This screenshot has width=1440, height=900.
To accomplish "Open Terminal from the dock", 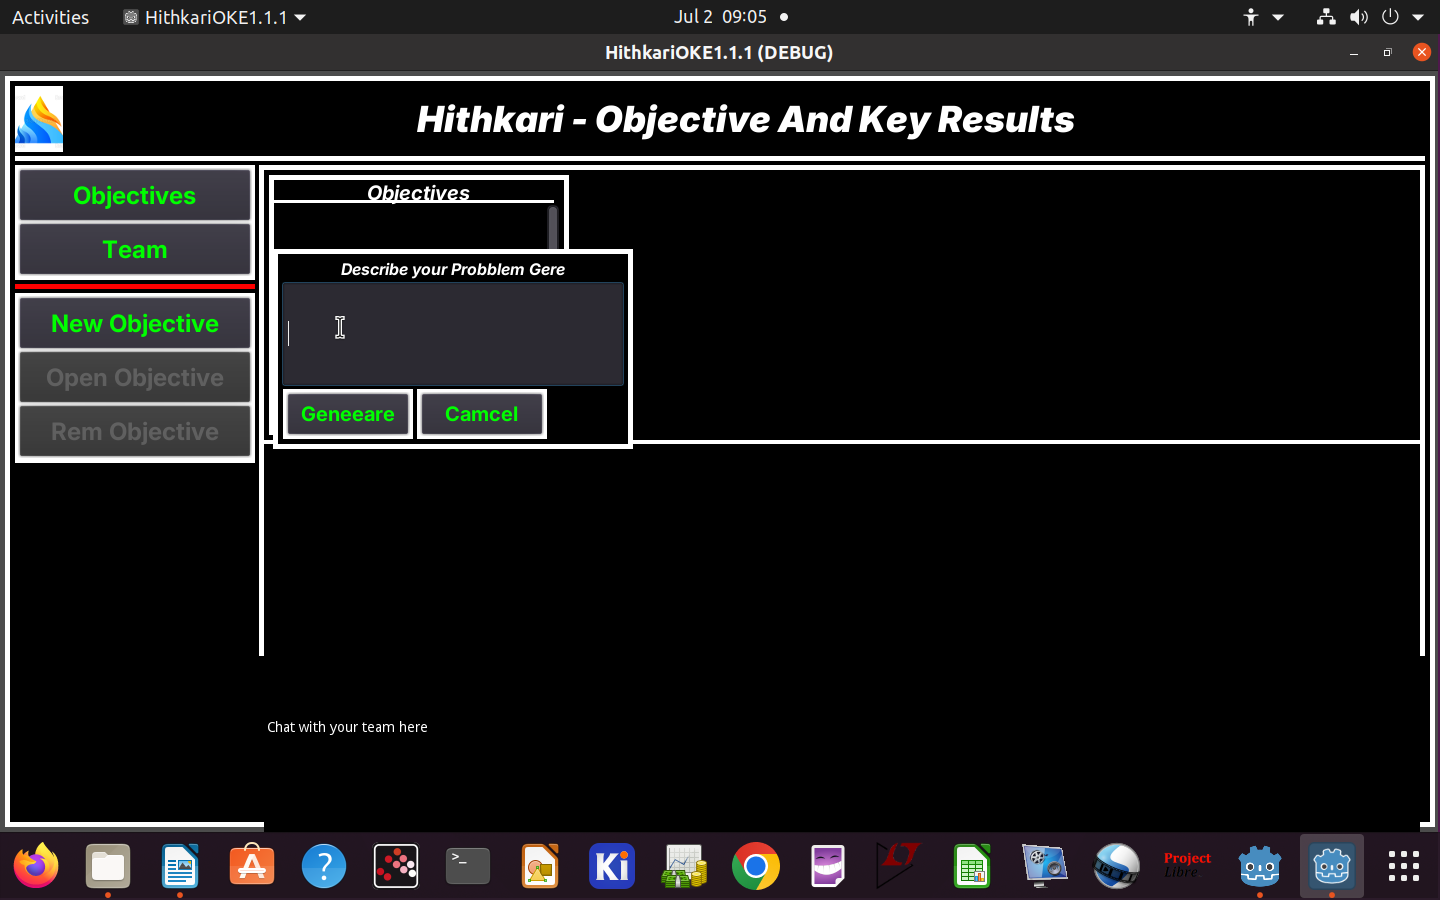I will pos(468,866).
